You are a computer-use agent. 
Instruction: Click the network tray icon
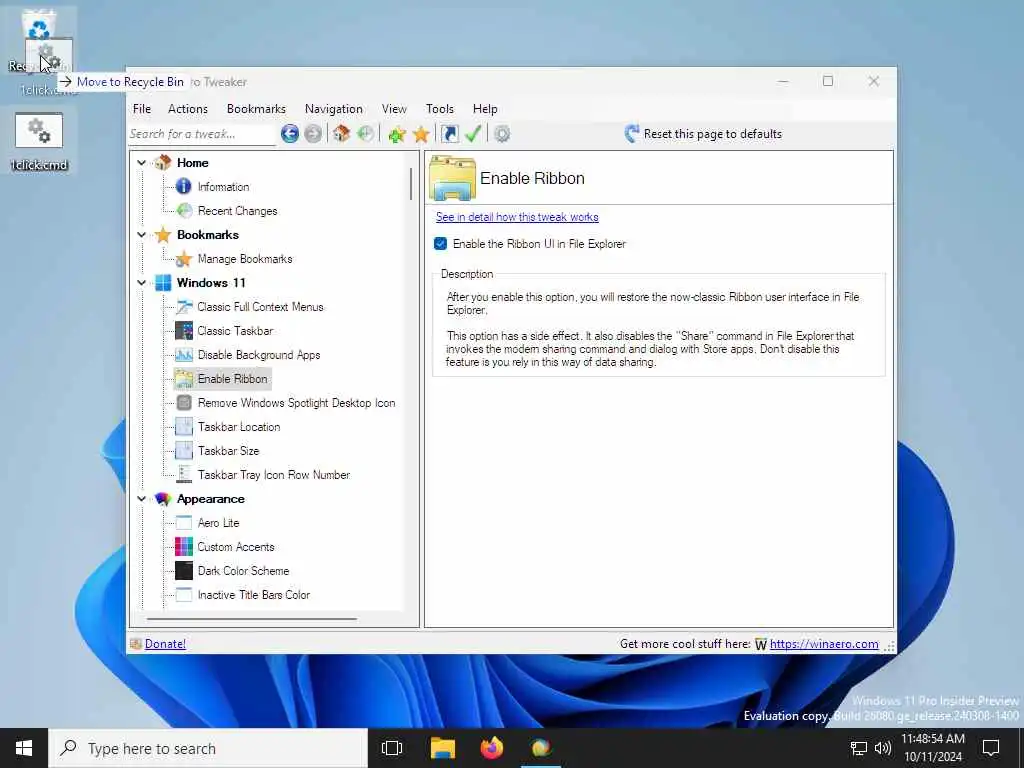coord(859,748)
